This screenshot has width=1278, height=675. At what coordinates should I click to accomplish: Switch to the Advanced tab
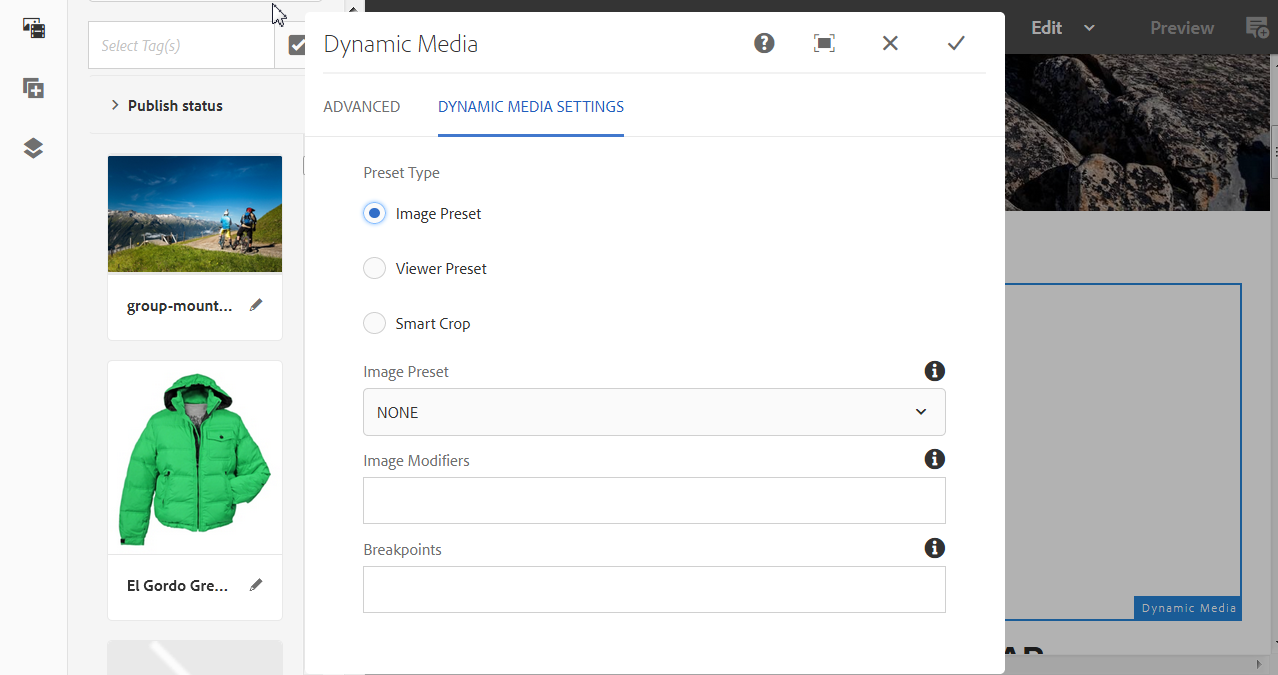(x=362, y=107)
